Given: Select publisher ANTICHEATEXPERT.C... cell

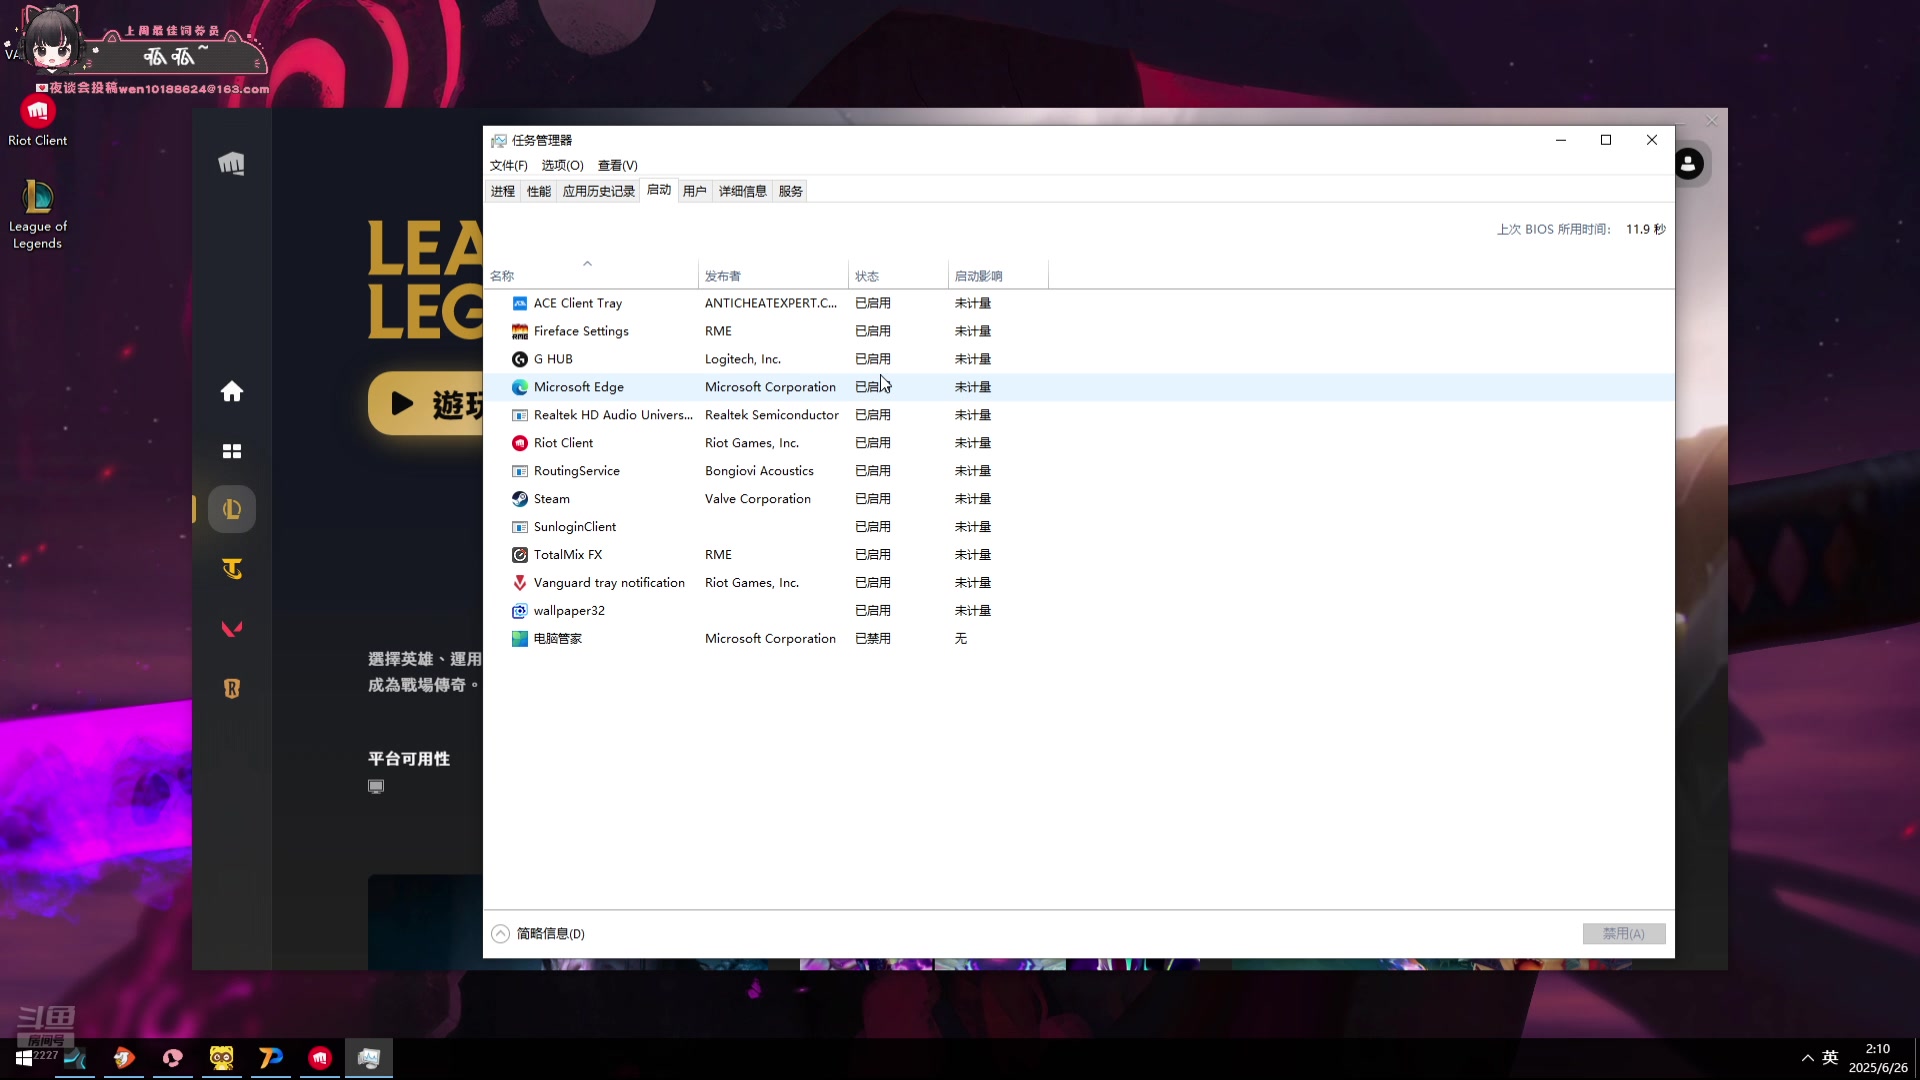Looking at the screenshot, I should 771,303.
